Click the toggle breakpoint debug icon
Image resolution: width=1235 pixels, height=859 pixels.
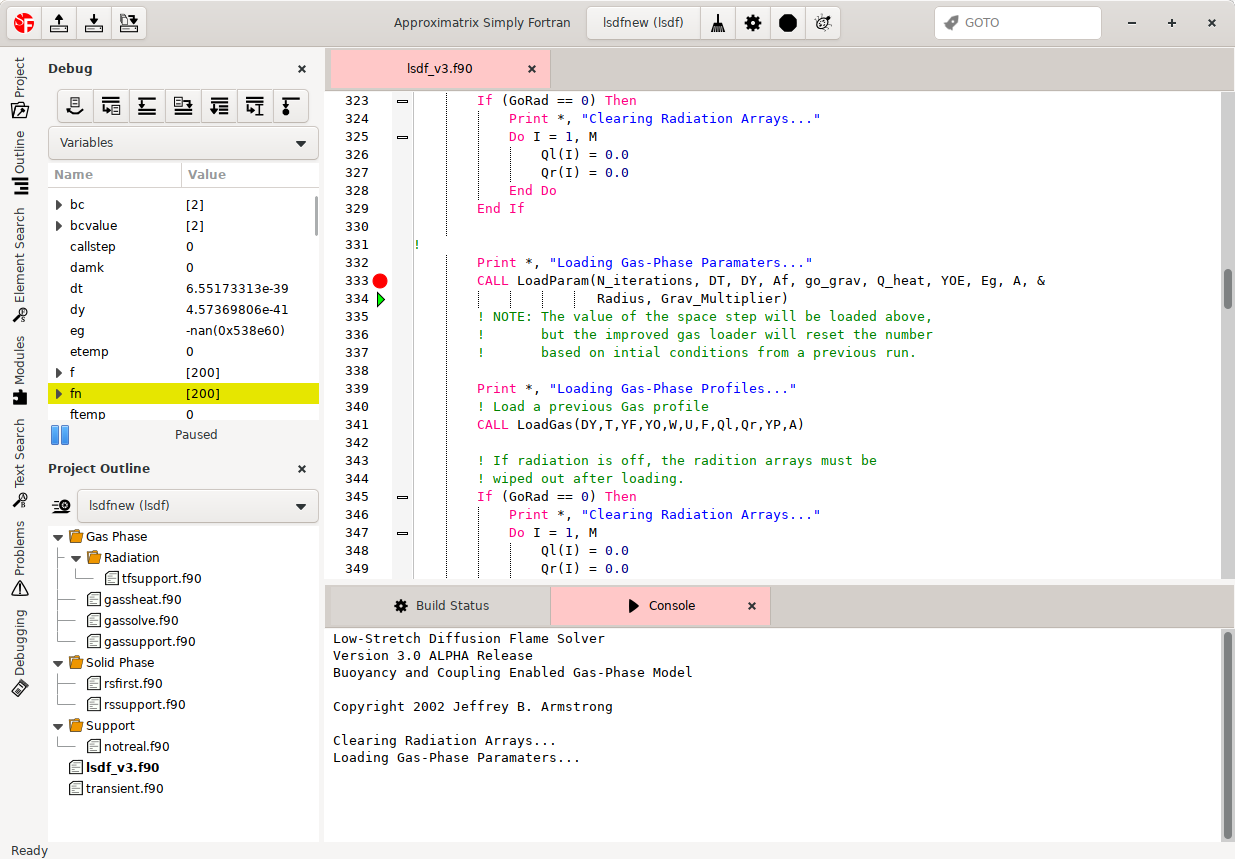tap(290, 105)
